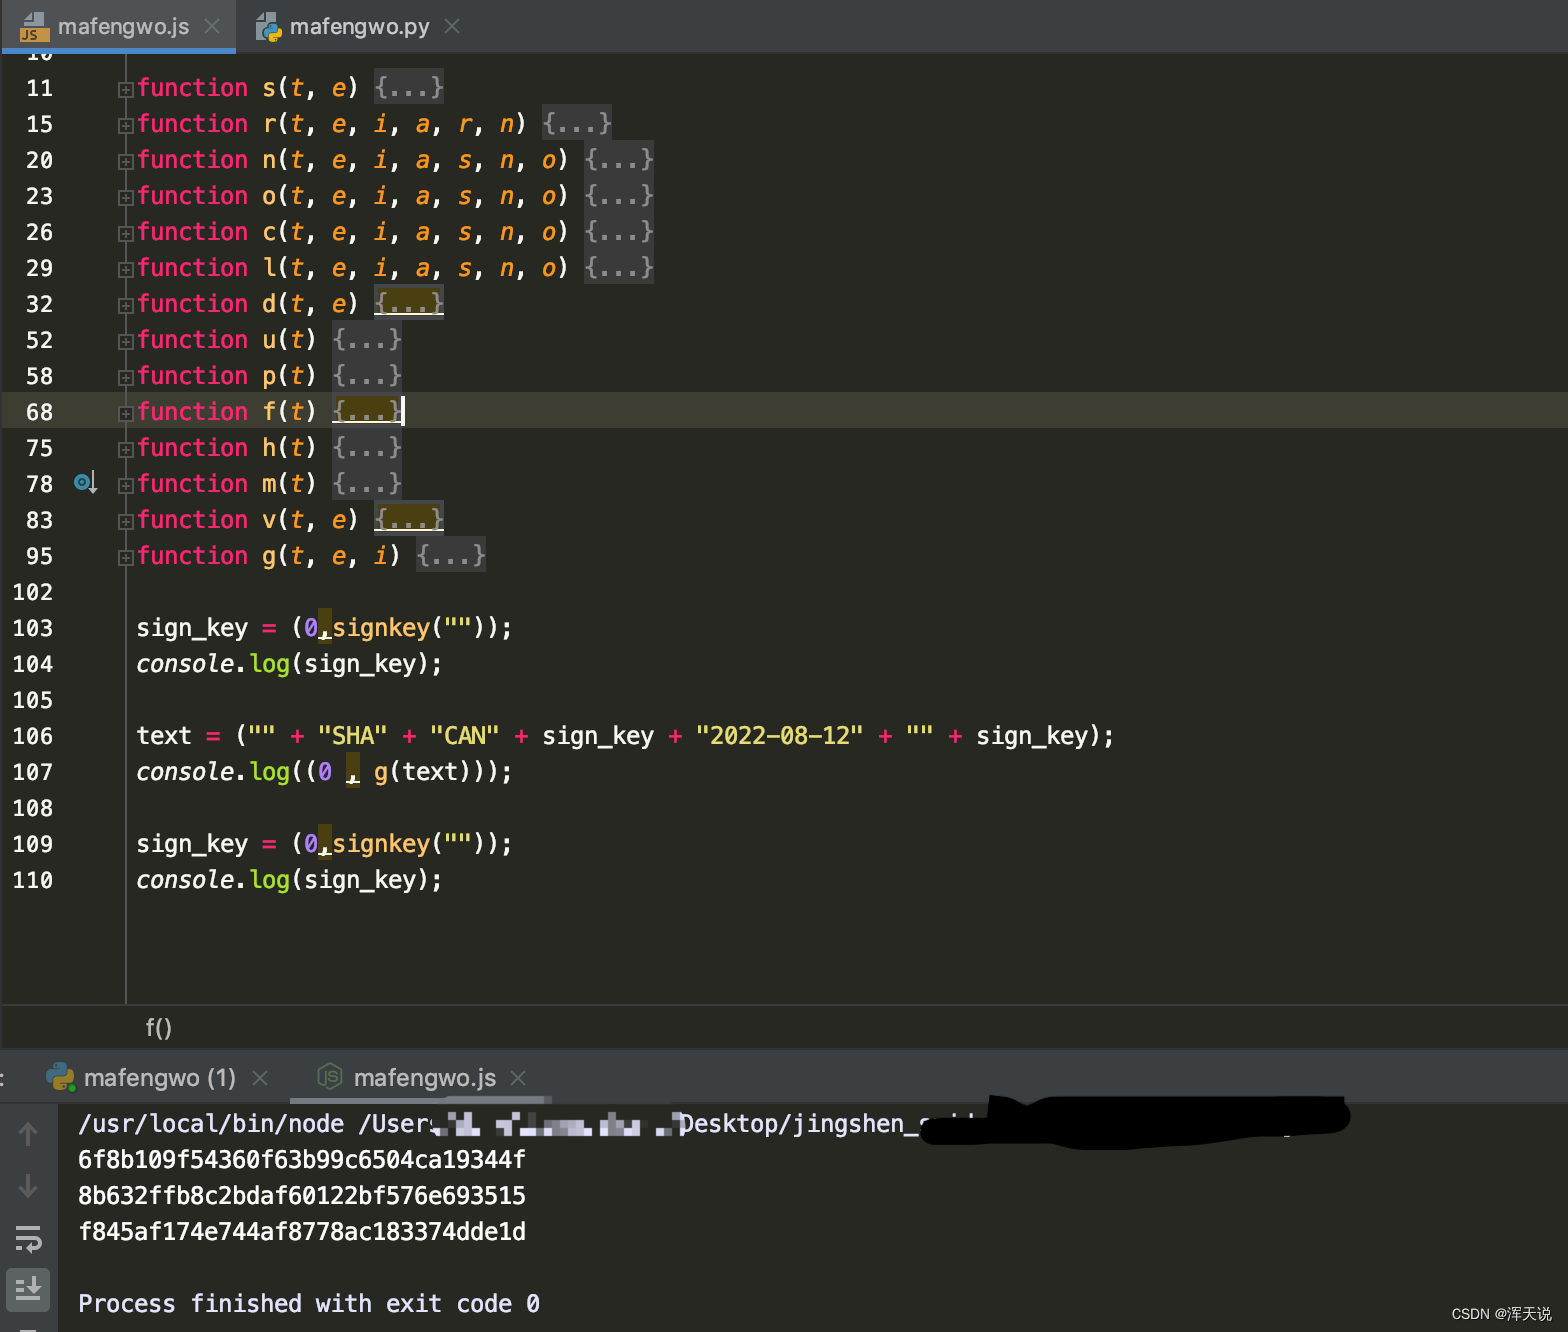The width and height of the screenshot is (1568, 1332).
Task: Click the "CAN" string on line 106
Action: click(464, 736)
